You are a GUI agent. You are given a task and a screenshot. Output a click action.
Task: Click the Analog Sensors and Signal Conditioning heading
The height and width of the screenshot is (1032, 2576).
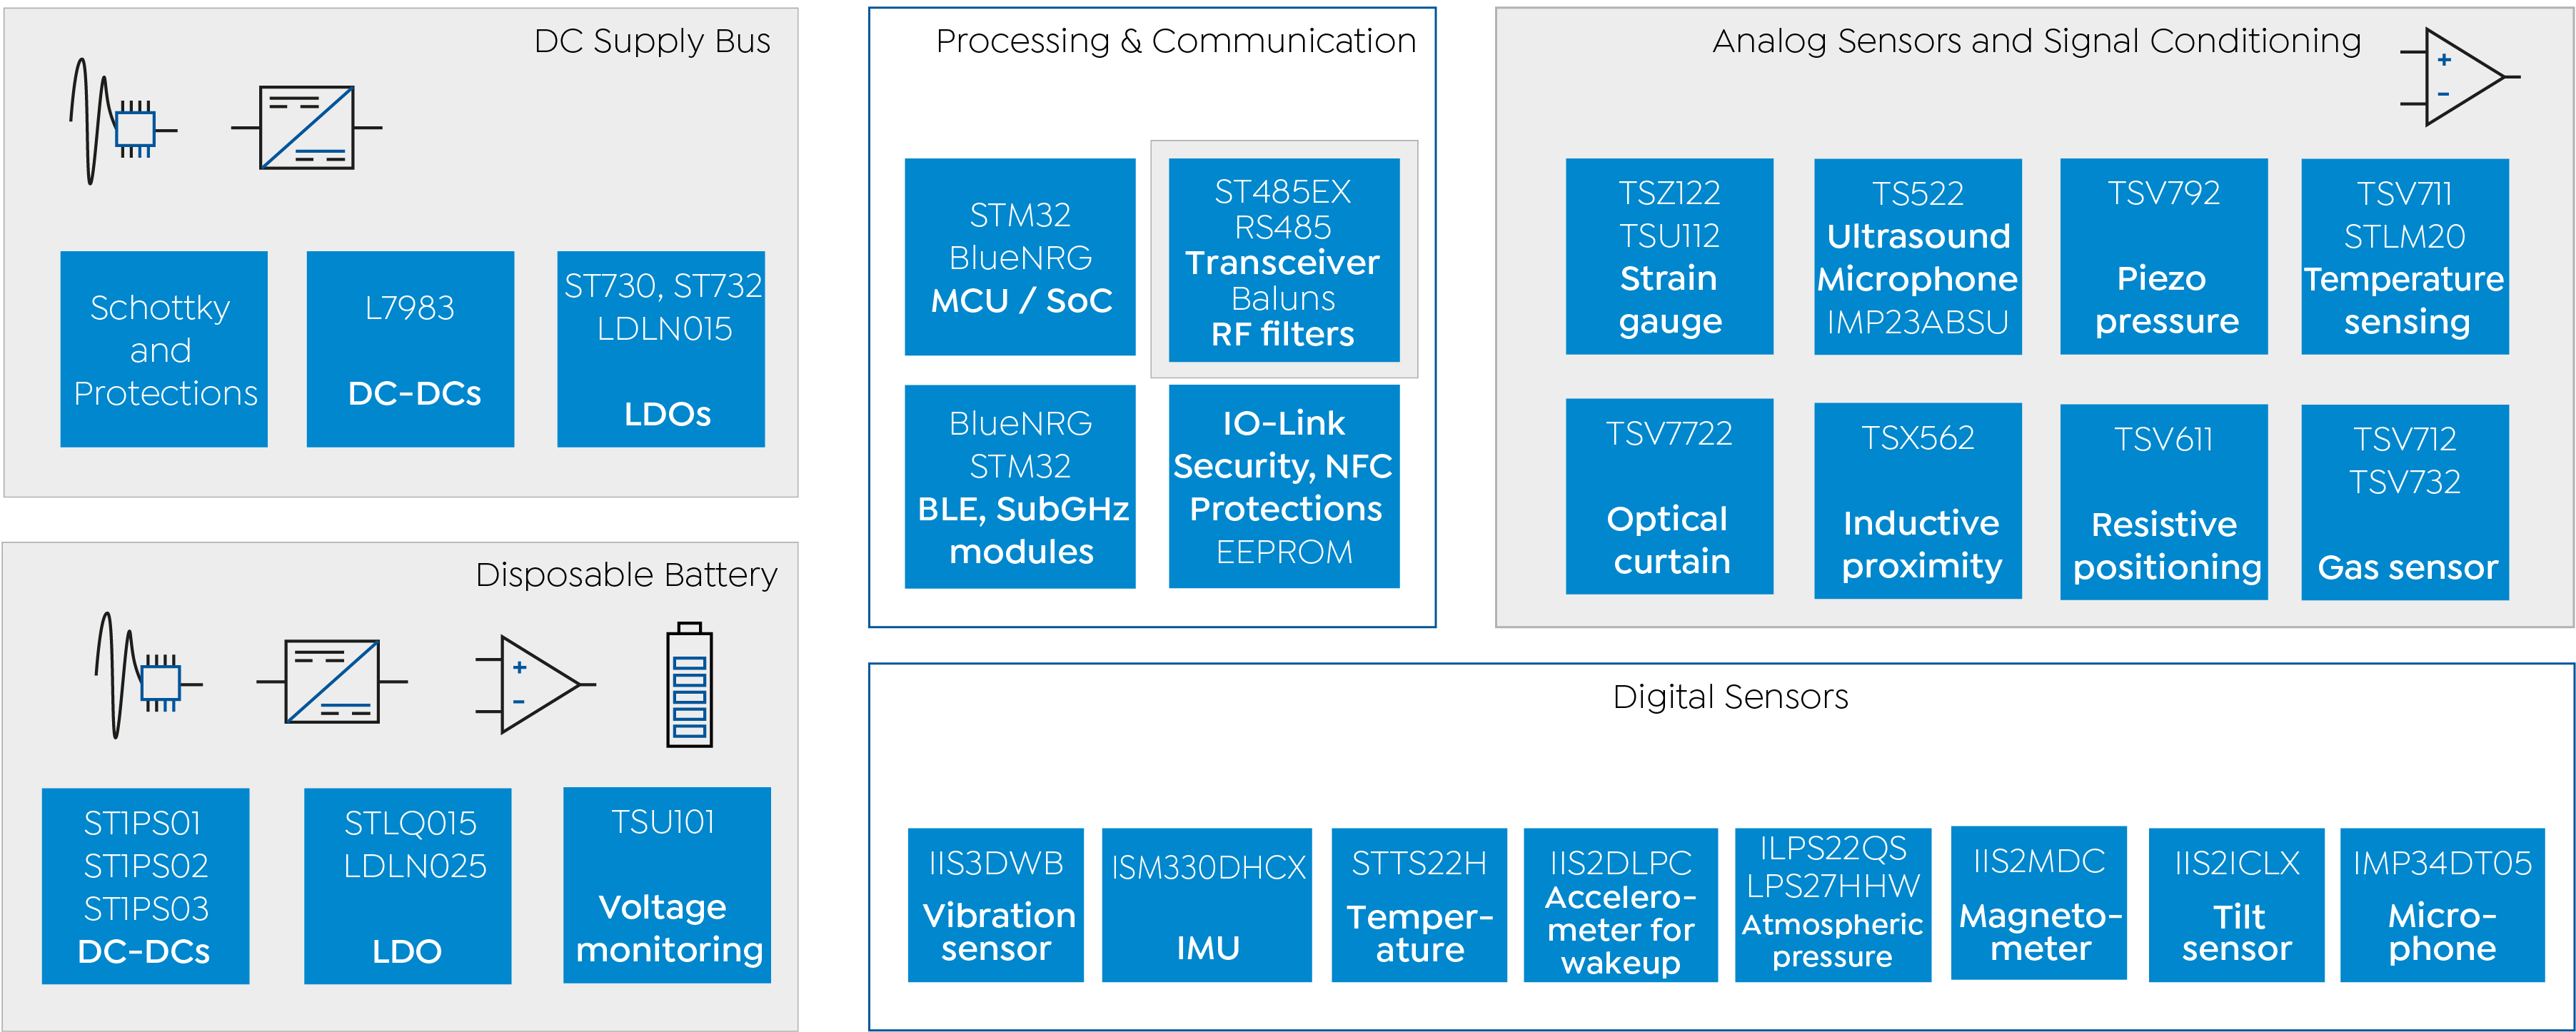click(x=2037, y=41)
